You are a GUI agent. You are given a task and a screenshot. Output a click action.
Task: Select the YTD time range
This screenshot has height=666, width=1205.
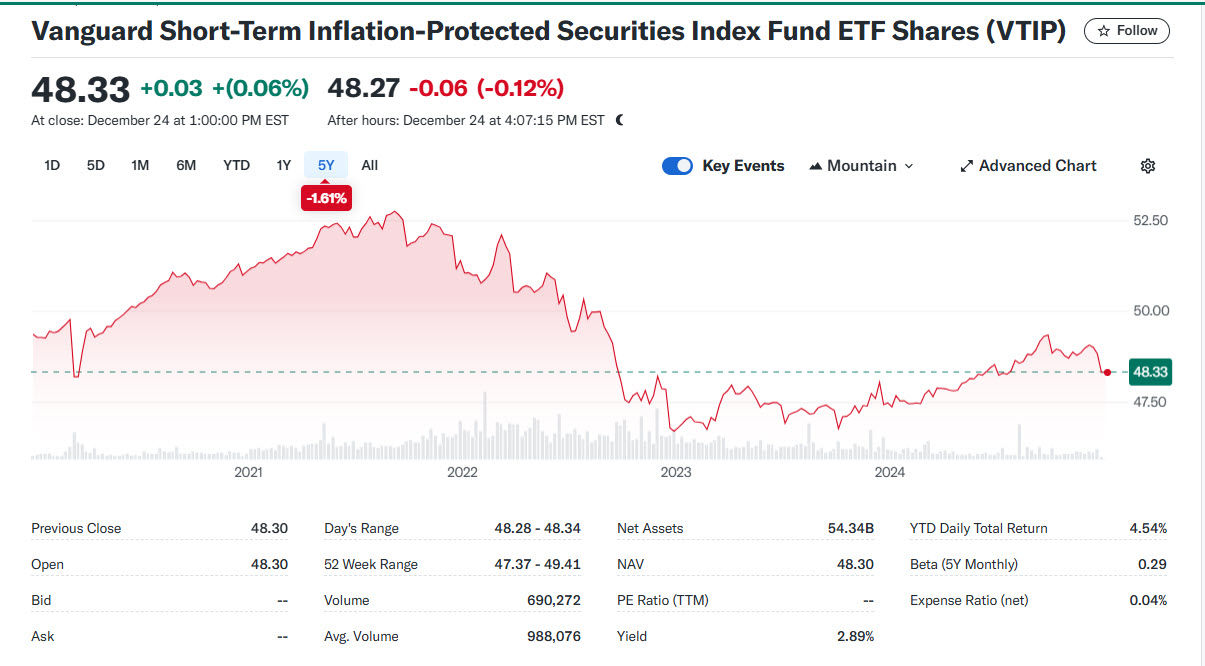[236, 165]
